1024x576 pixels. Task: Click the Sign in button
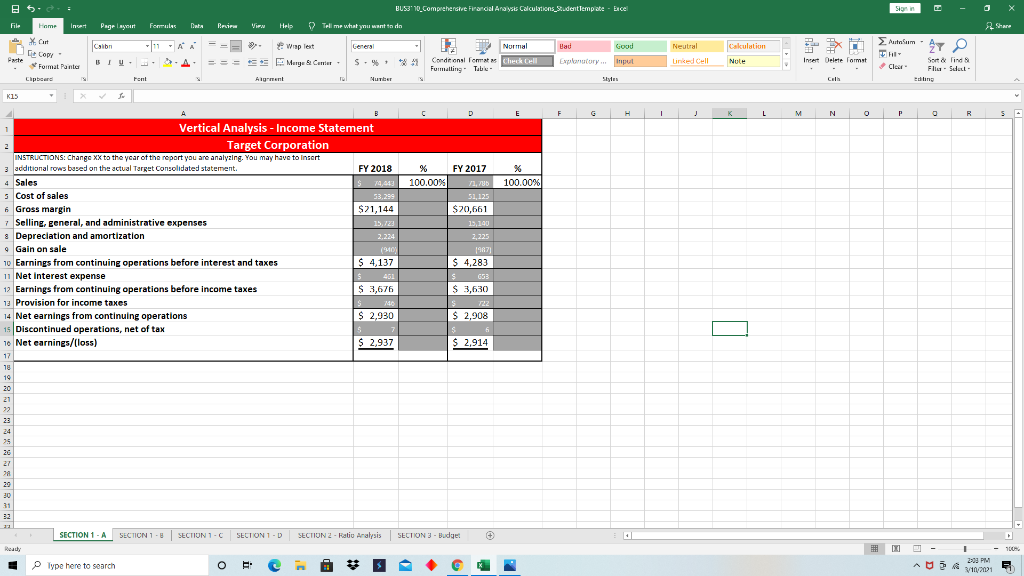point(903,7)
